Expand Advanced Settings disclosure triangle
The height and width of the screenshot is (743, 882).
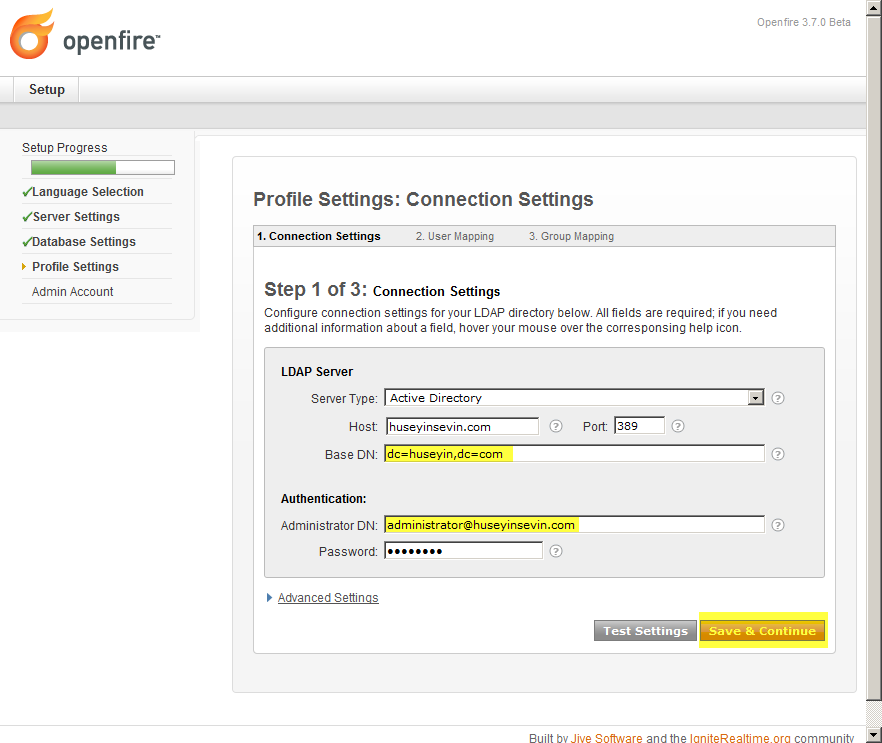tap(269, 597)
